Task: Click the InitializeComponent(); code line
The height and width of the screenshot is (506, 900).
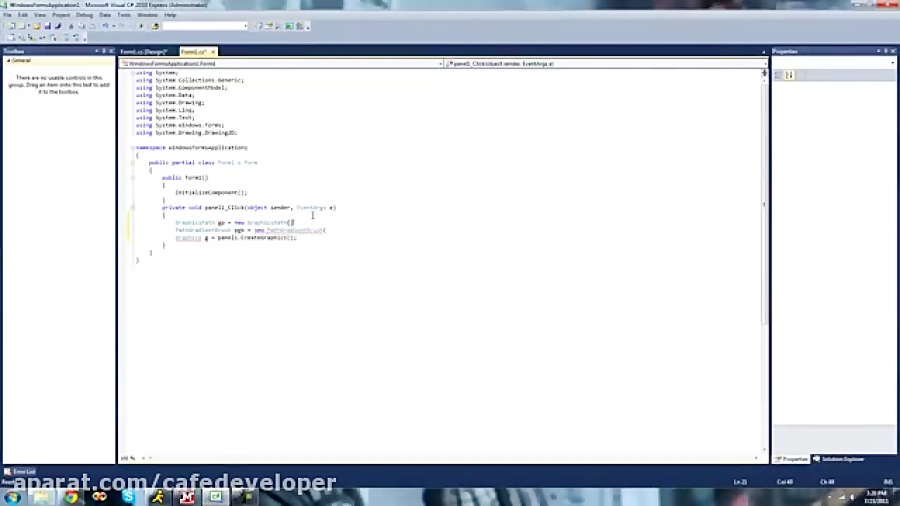Action: [x=211, y=192]
